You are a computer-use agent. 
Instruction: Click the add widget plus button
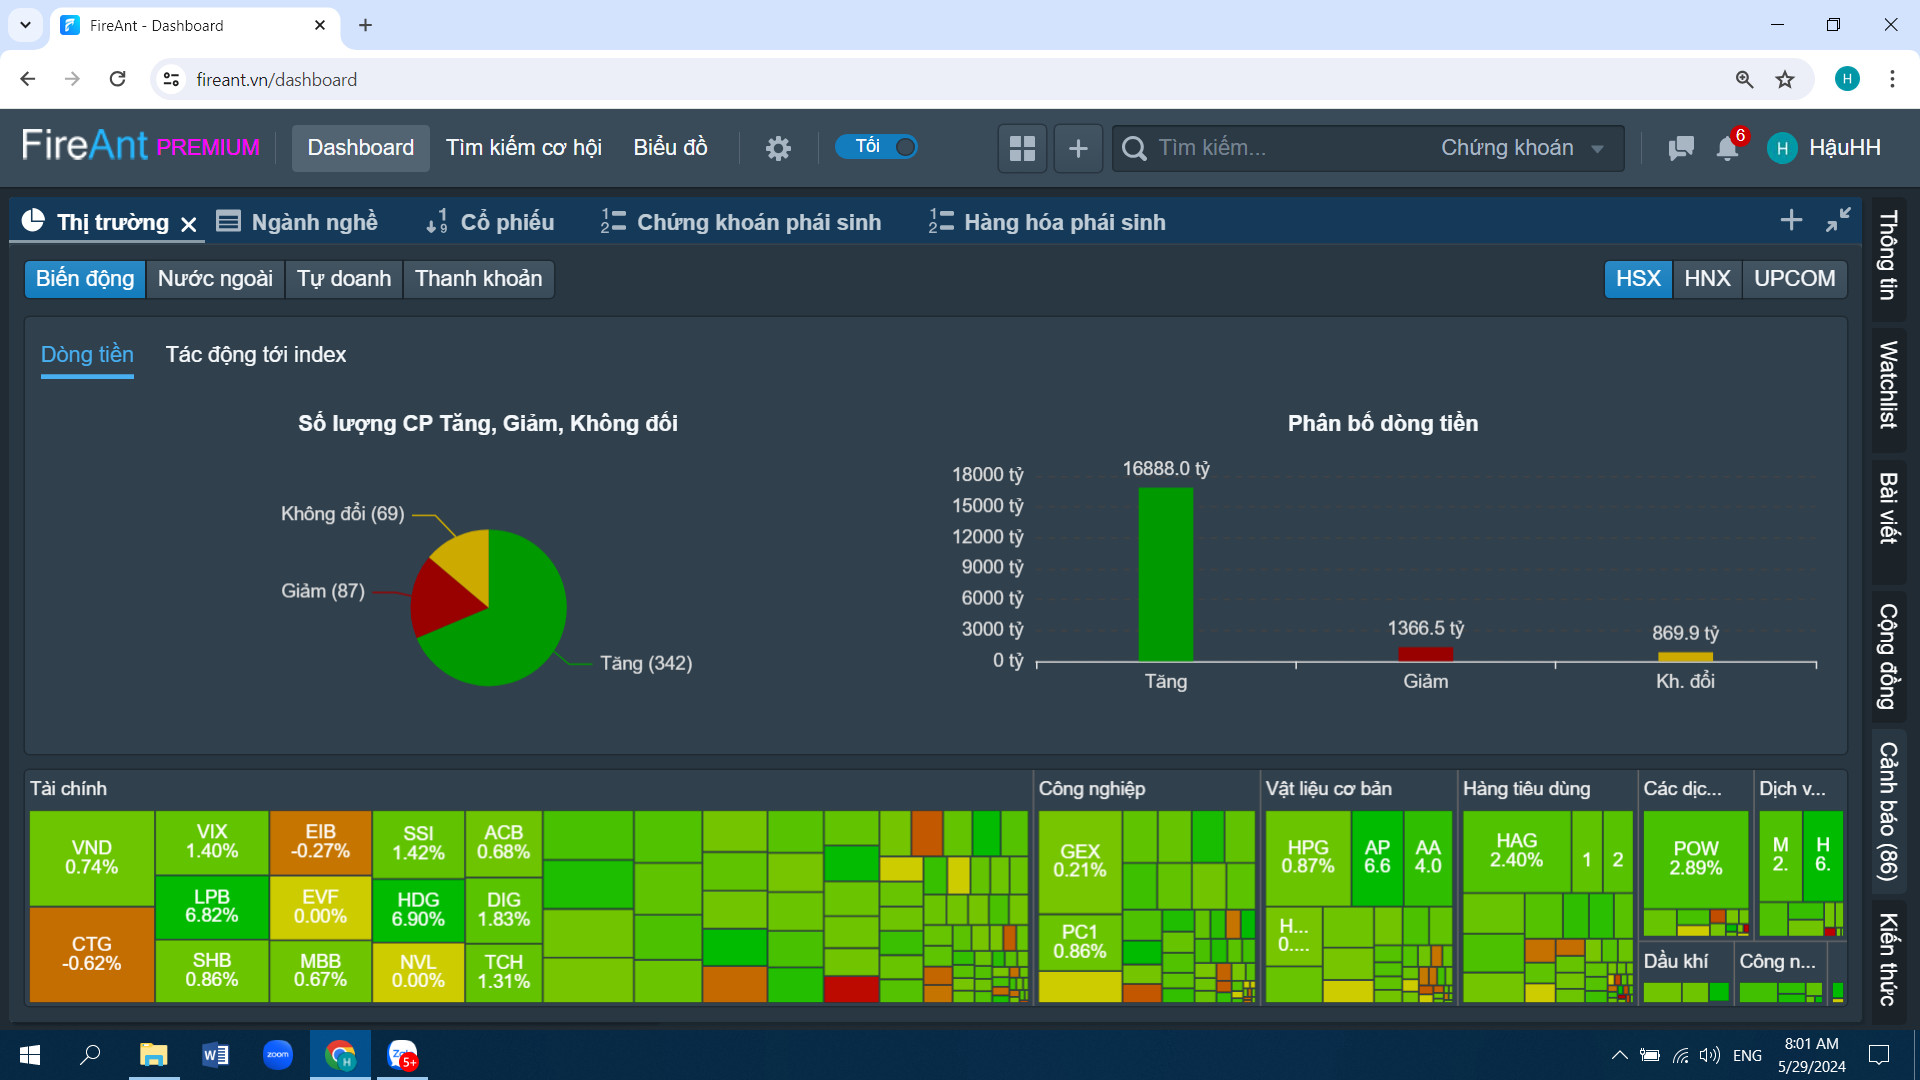click(x=1078, y=148)
